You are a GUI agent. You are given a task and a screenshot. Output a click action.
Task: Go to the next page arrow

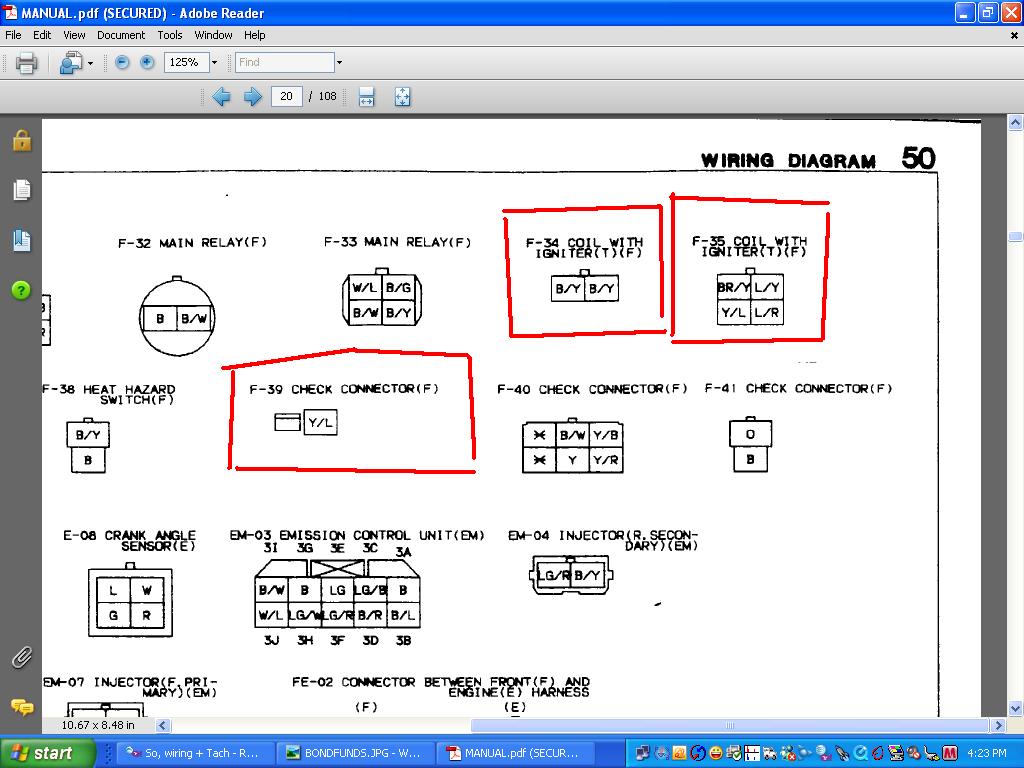click(x=253, y=97)
